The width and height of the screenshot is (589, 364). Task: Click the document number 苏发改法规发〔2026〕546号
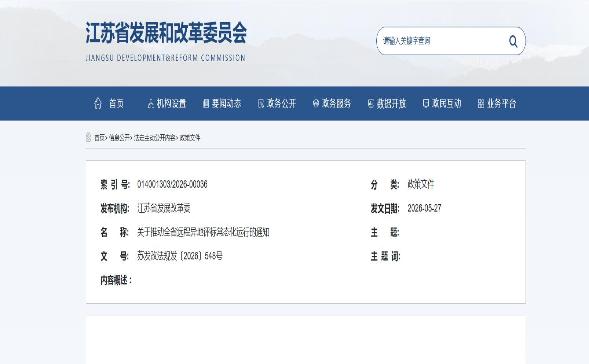[180, 256]
